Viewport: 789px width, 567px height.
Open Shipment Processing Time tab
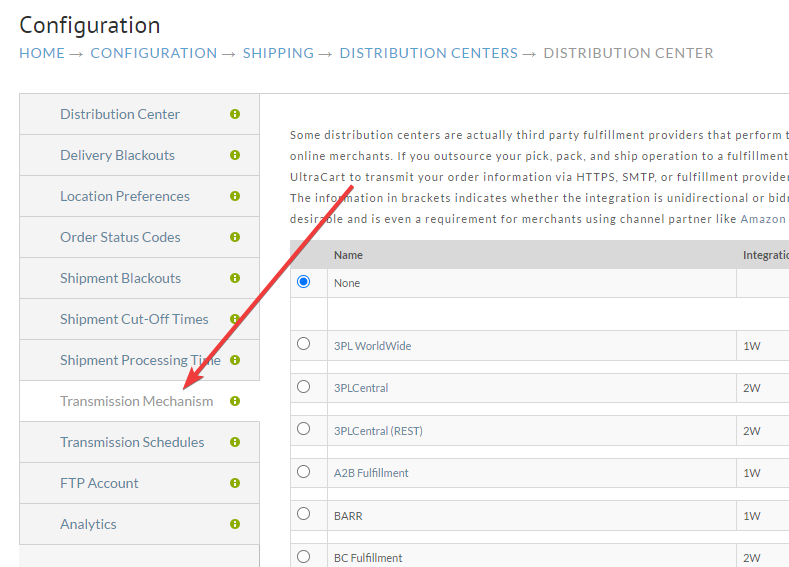[139, 360]
